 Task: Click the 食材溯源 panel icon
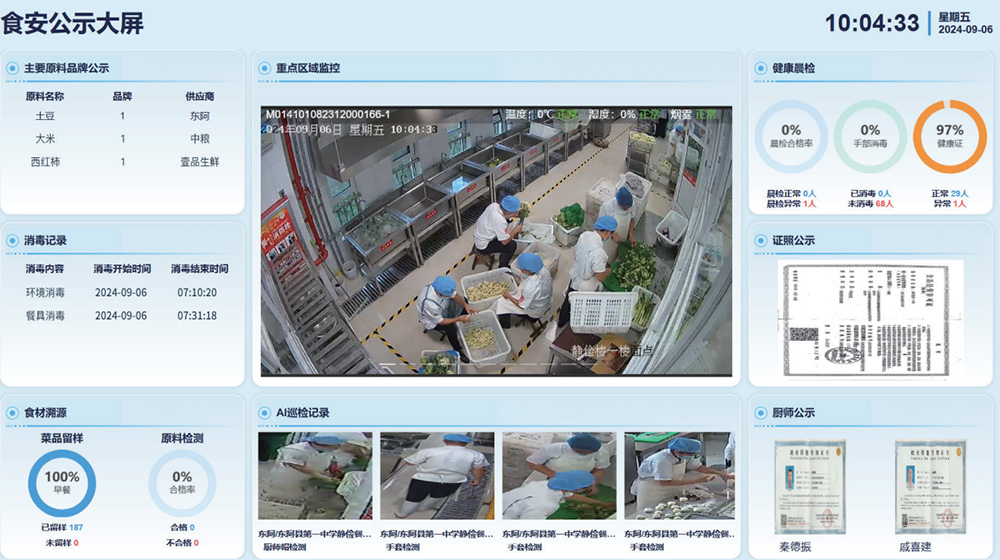[x=12, y=413]
